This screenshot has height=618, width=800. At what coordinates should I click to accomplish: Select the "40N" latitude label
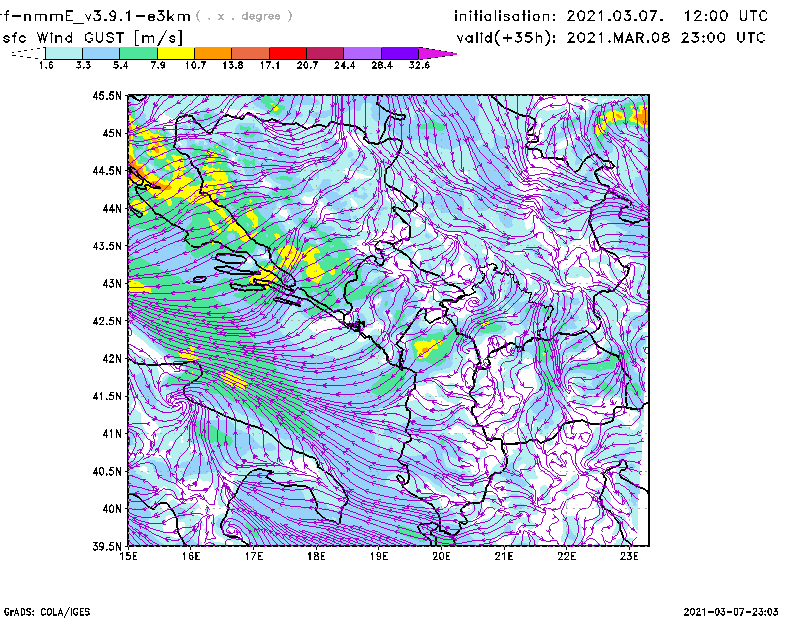[x=112, y=509]
